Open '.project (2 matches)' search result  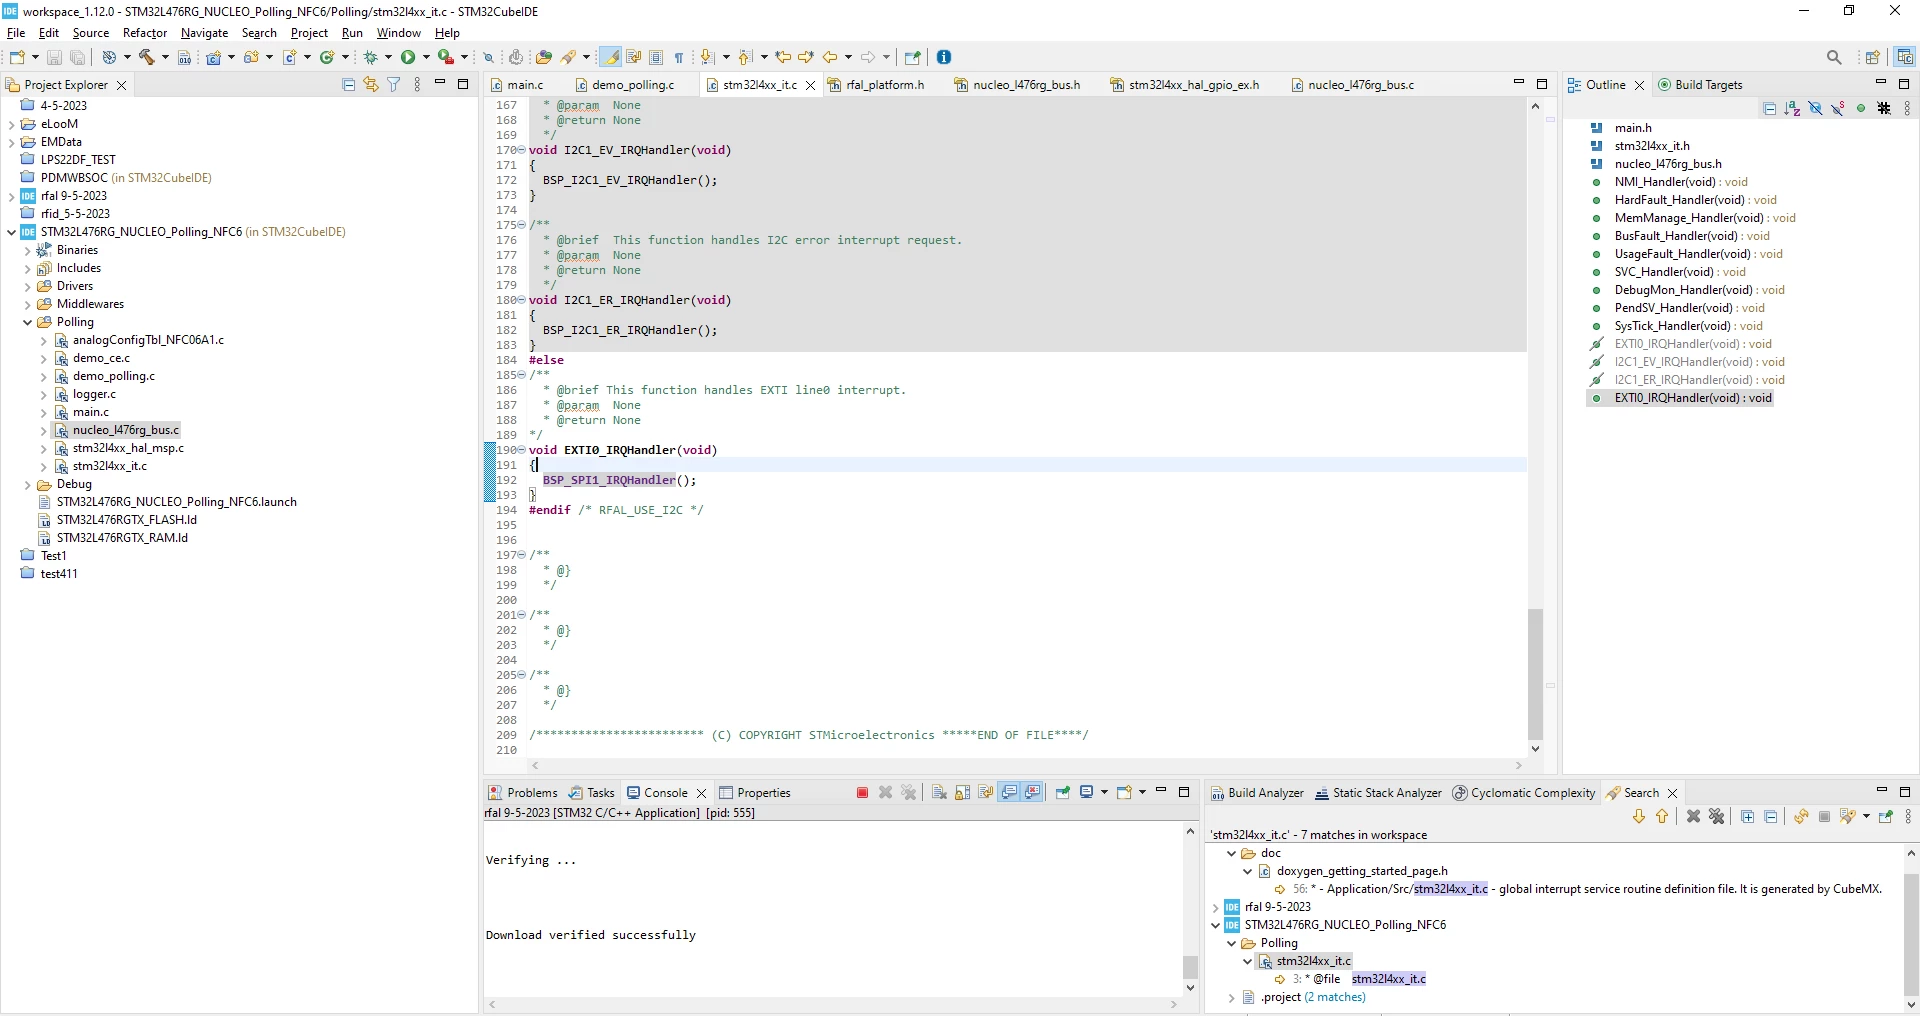click(1312, 997)
